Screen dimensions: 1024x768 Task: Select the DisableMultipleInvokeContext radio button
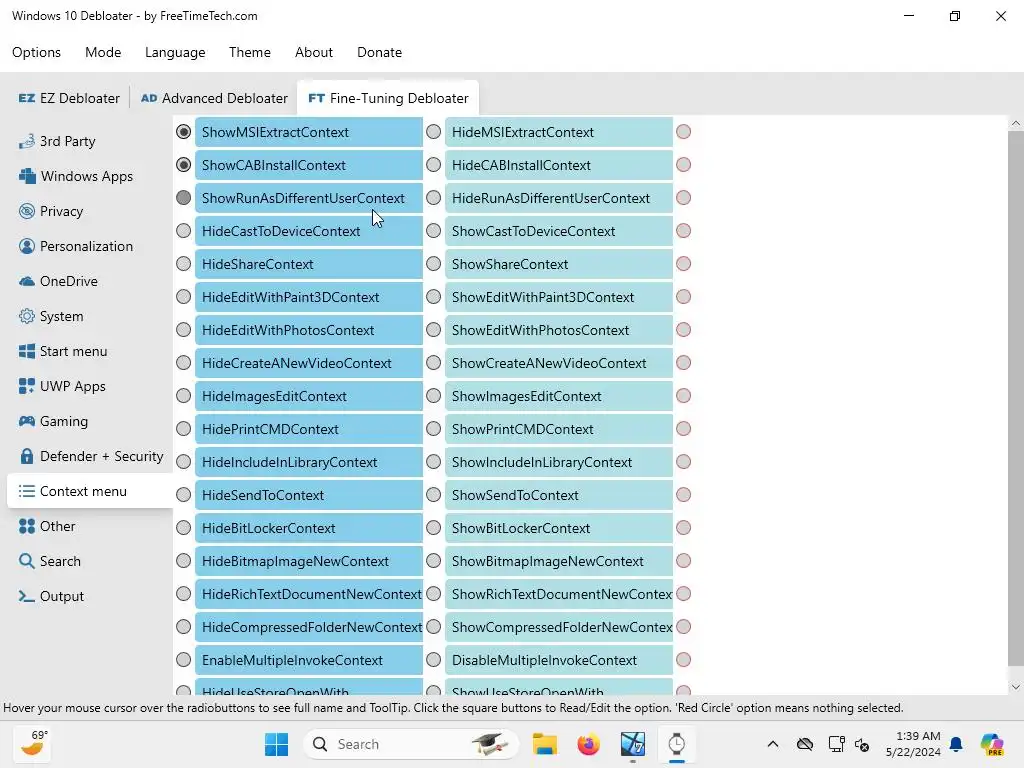[434, 660]
